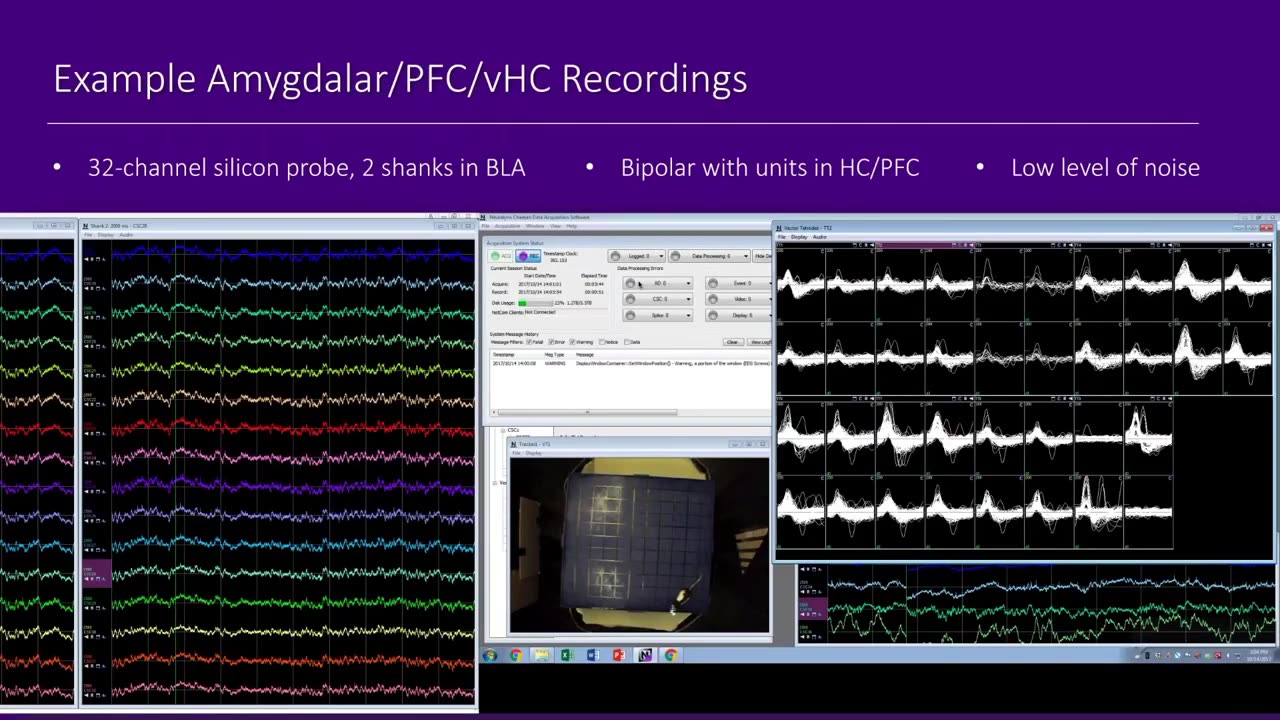The image size is (1280, 720).
Task: Click the video tracker camera view
Action: 640,545
